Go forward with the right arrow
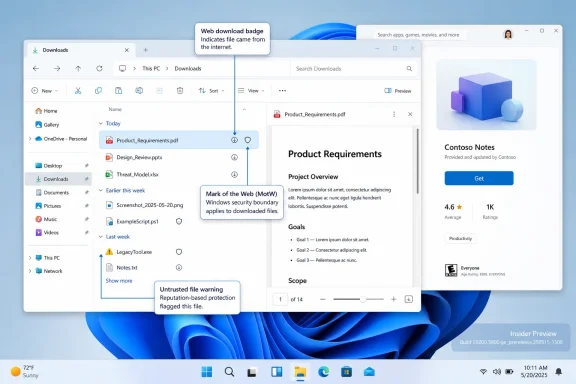Screen dimensions: 576x384 (x=57, y=69)
